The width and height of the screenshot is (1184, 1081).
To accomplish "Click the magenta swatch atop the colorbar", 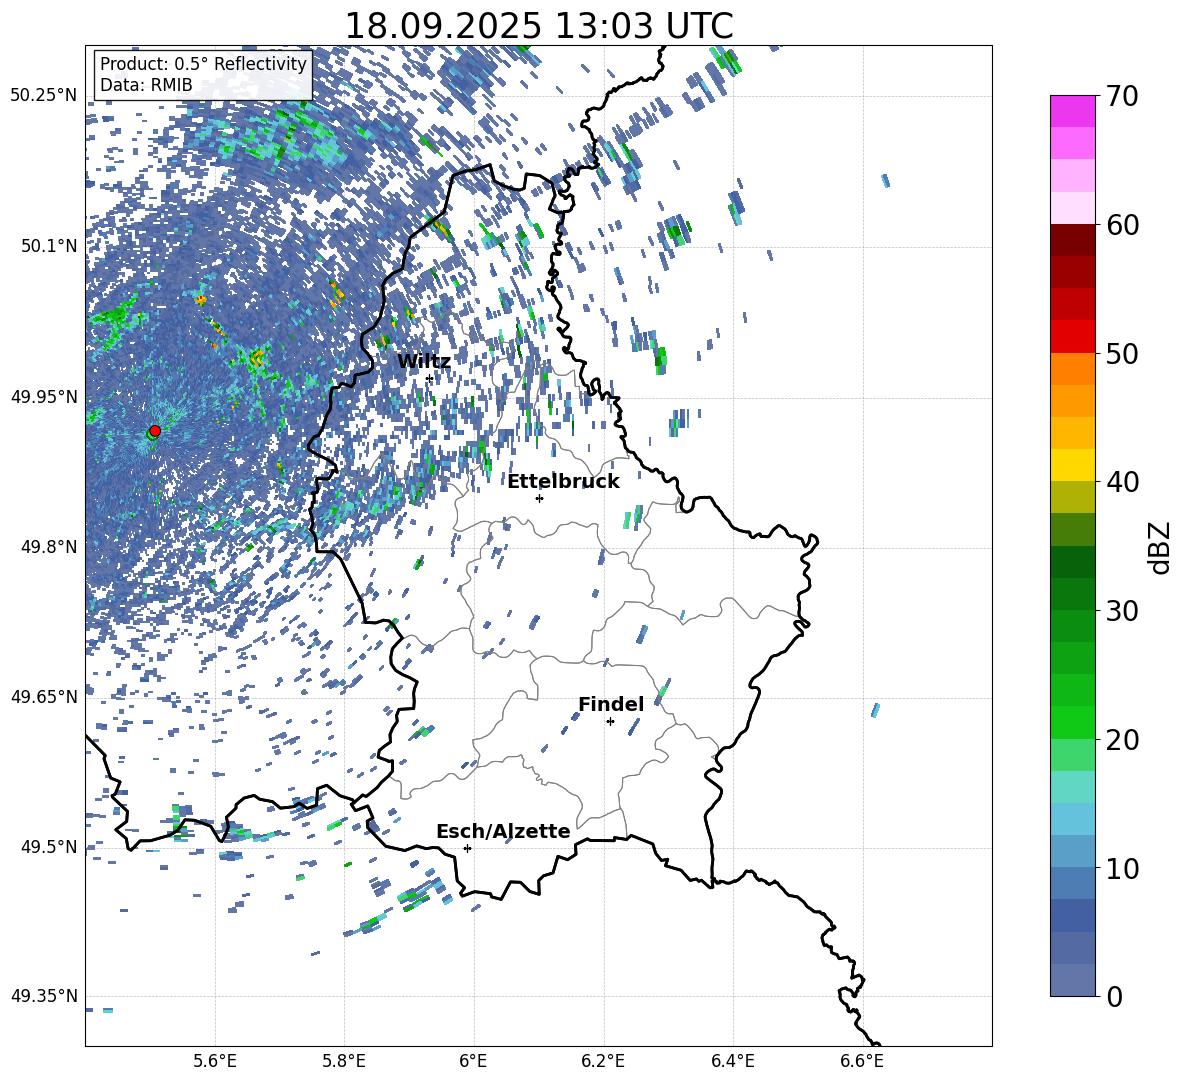I will coord(1073,112).
